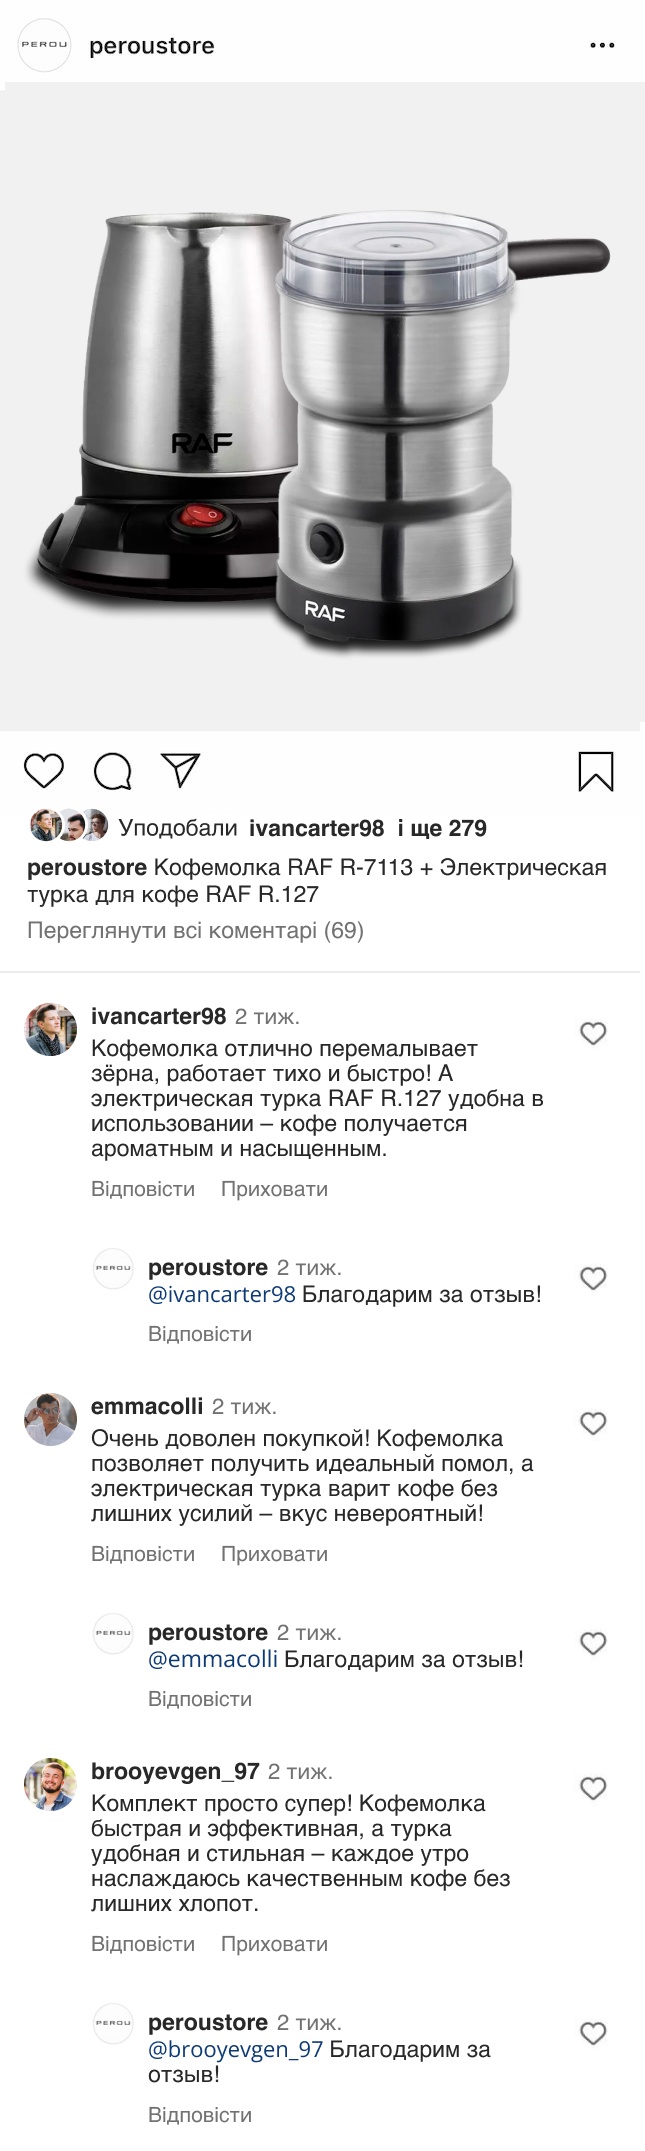View emmacolli's profile picture
The width and height of the screenshot is (645, 2151).
pyautogui.click(x=50, y=1419)
